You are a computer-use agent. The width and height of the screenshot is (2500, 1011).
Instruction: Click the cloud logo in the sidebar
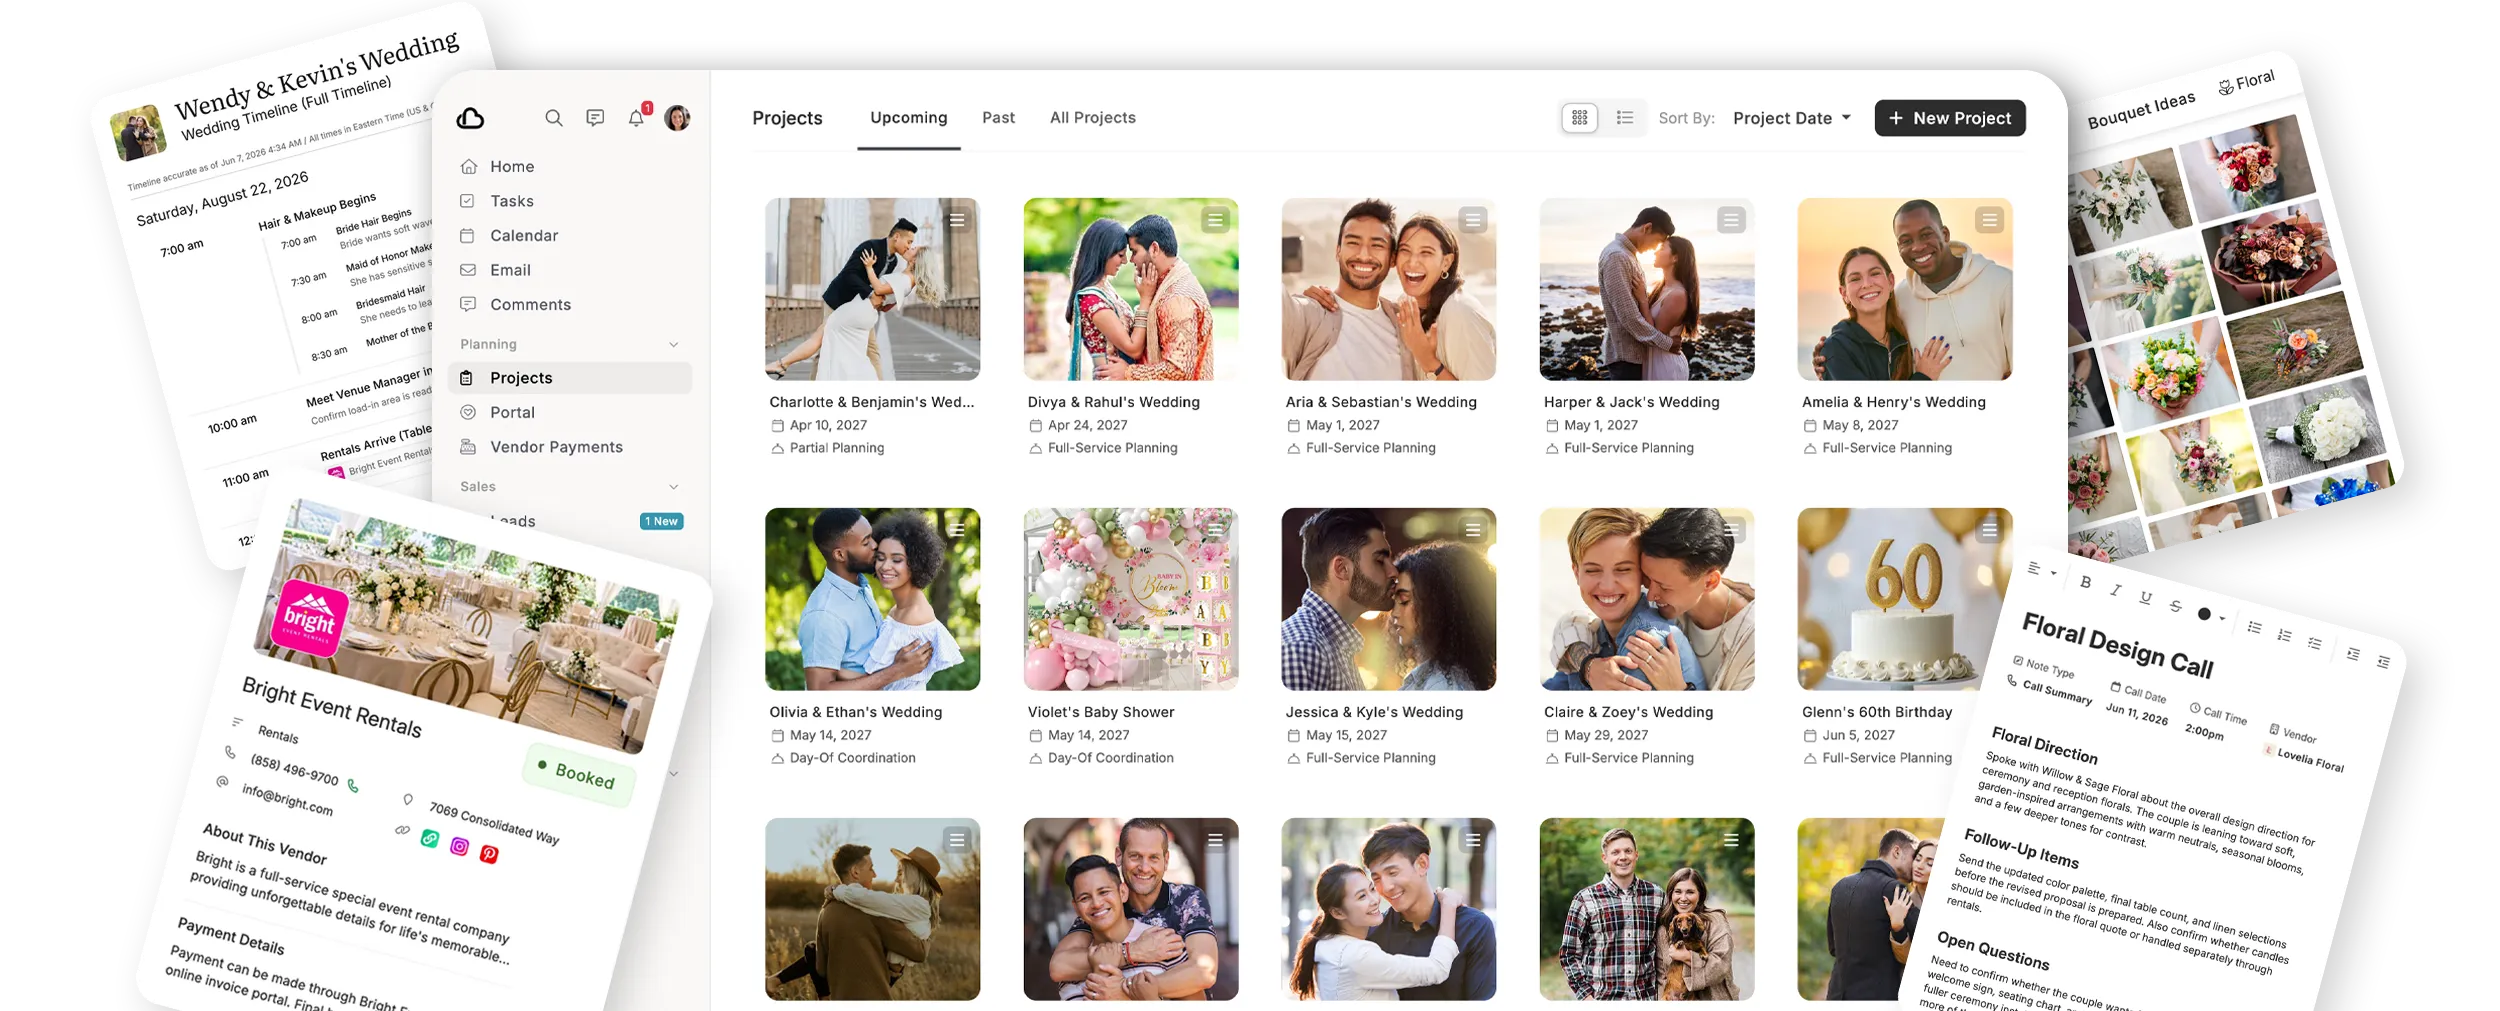470,118
